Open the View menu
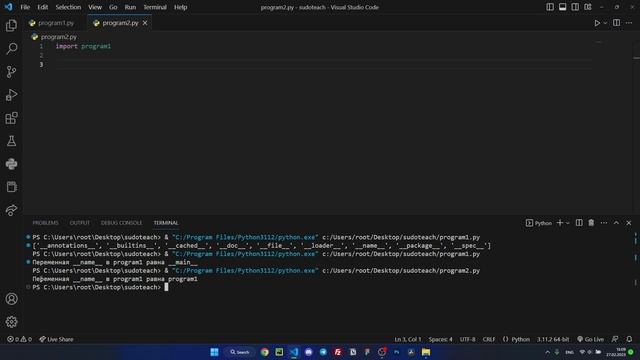Screen dimensions: 640x360 (95, 7)
